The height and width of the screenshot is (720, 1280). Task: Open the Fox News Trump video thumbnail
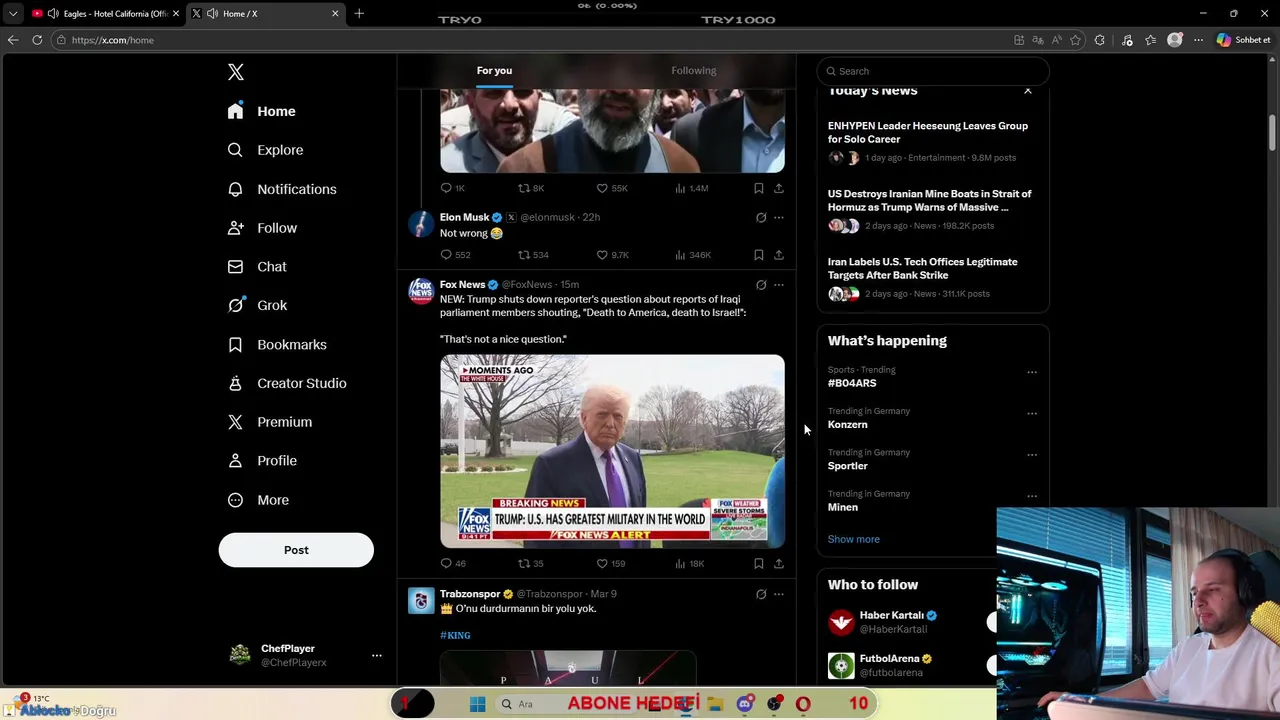[x=612, y=451]
